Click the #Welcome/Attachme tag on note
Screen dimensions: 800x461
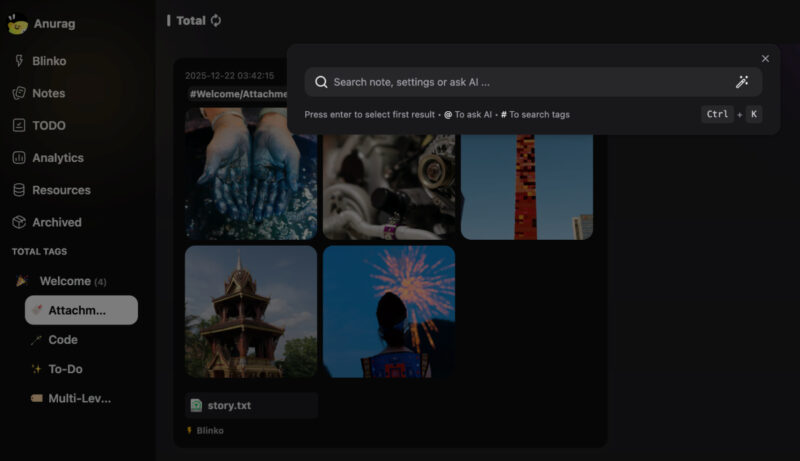pos(238,94)
